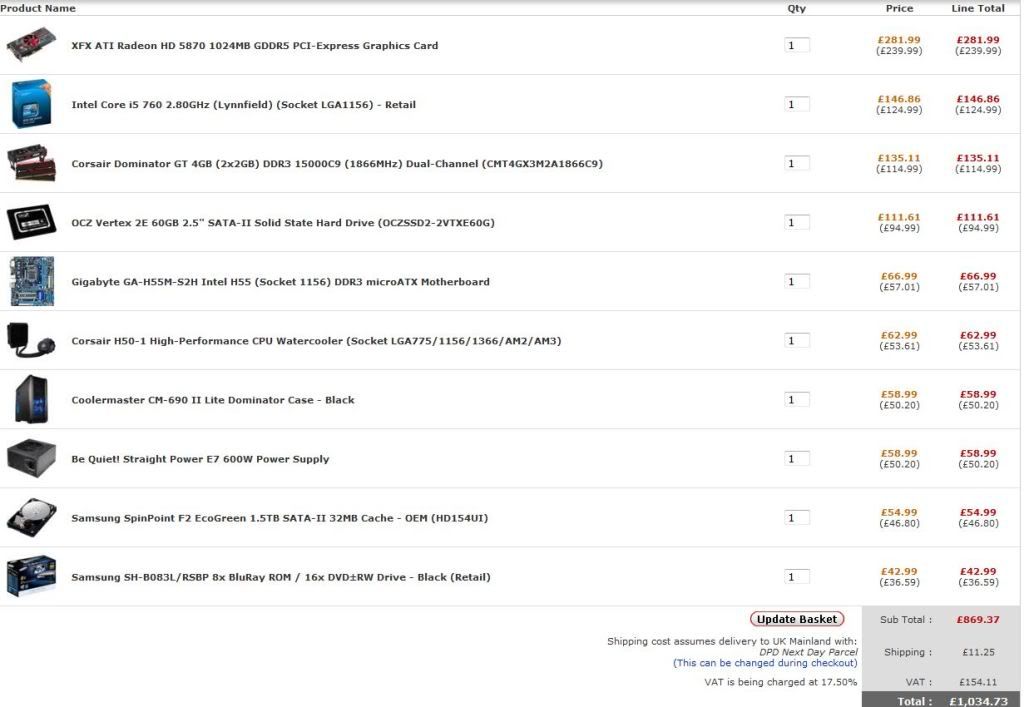
Task: Open the Coolermaster CM-690 case image
Action: pos(31,399)
